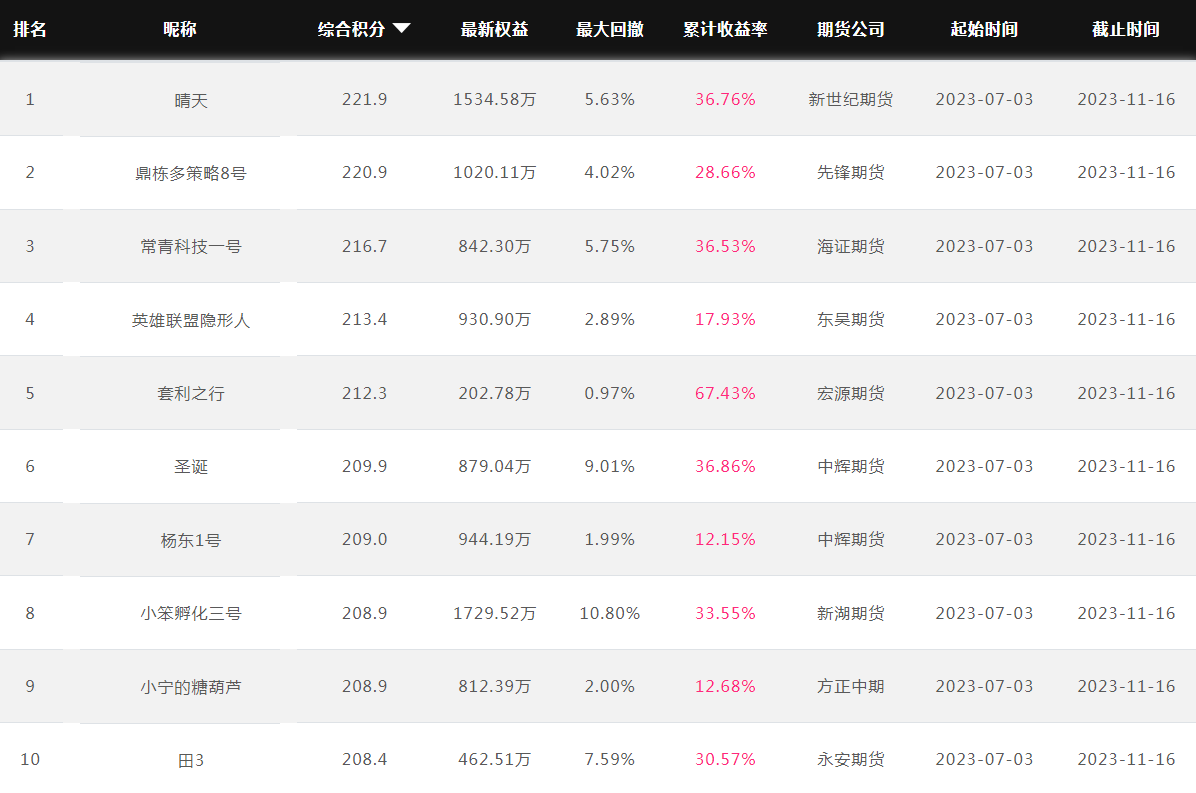Screen dimensions: 1196x793
Task: Click futures company 永安期货
Action: click(x=850, y=759)
